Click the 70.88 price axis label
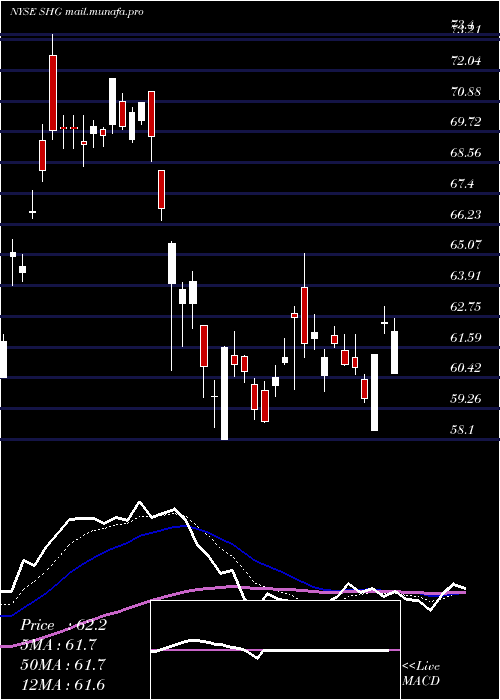This screenshot has height=700, width=500. tap(466, 92)
